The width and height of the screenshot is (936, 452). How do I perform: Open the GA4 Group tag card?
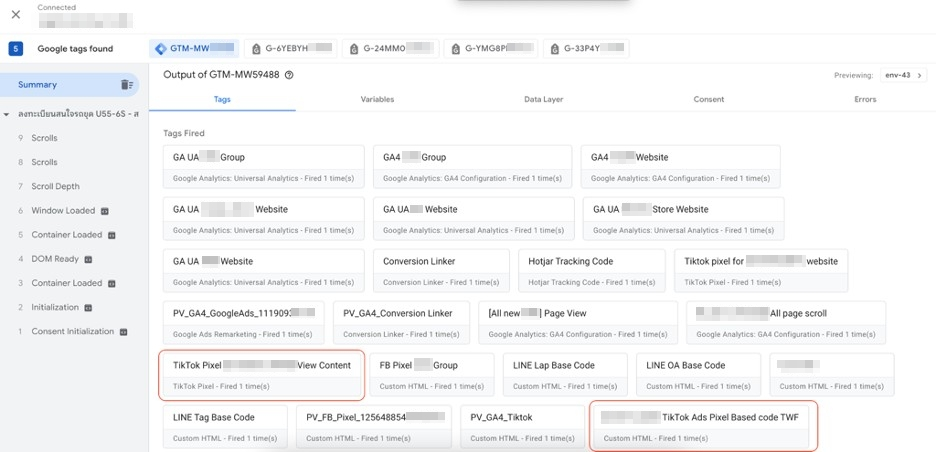coord(473,167)
